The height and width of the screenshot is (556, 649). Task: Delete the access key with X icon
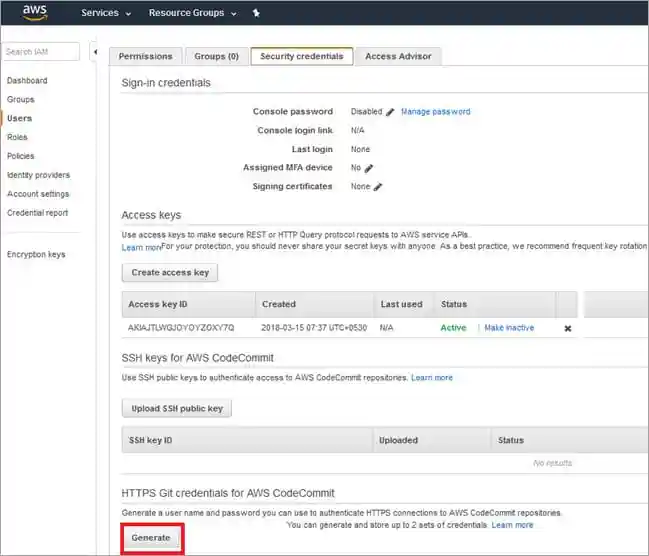click(x=568, y=328)
